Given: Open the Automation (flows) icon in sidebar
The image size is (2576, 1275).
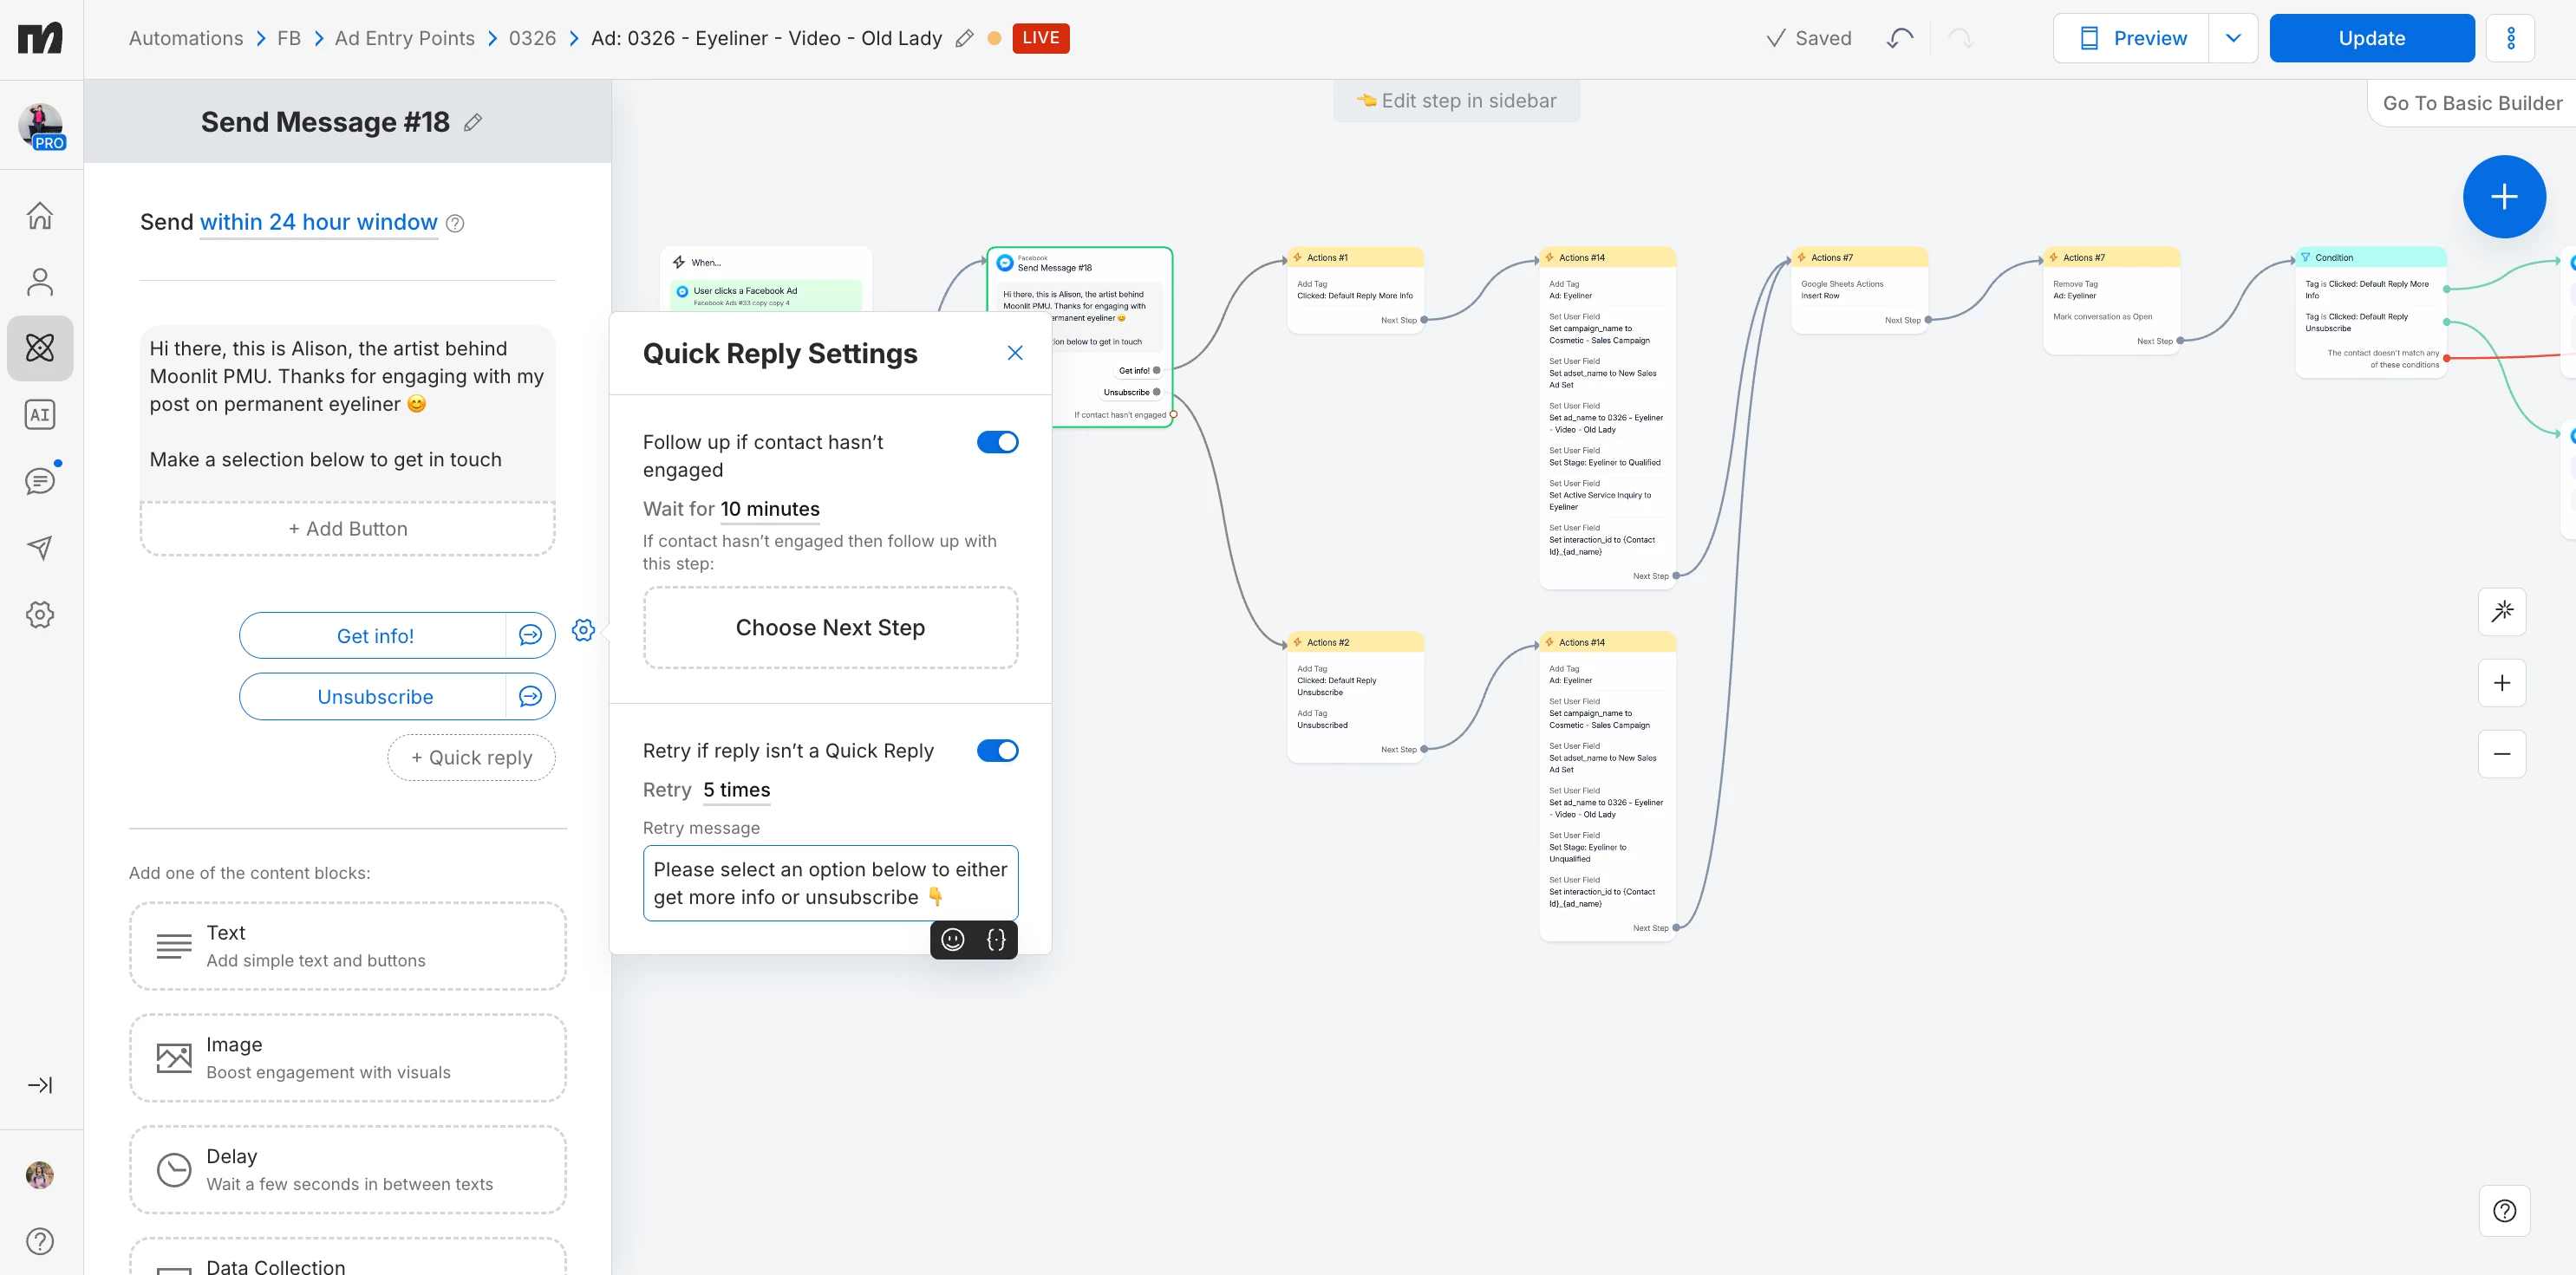Looking at the screenshot, I should (40, 348).
